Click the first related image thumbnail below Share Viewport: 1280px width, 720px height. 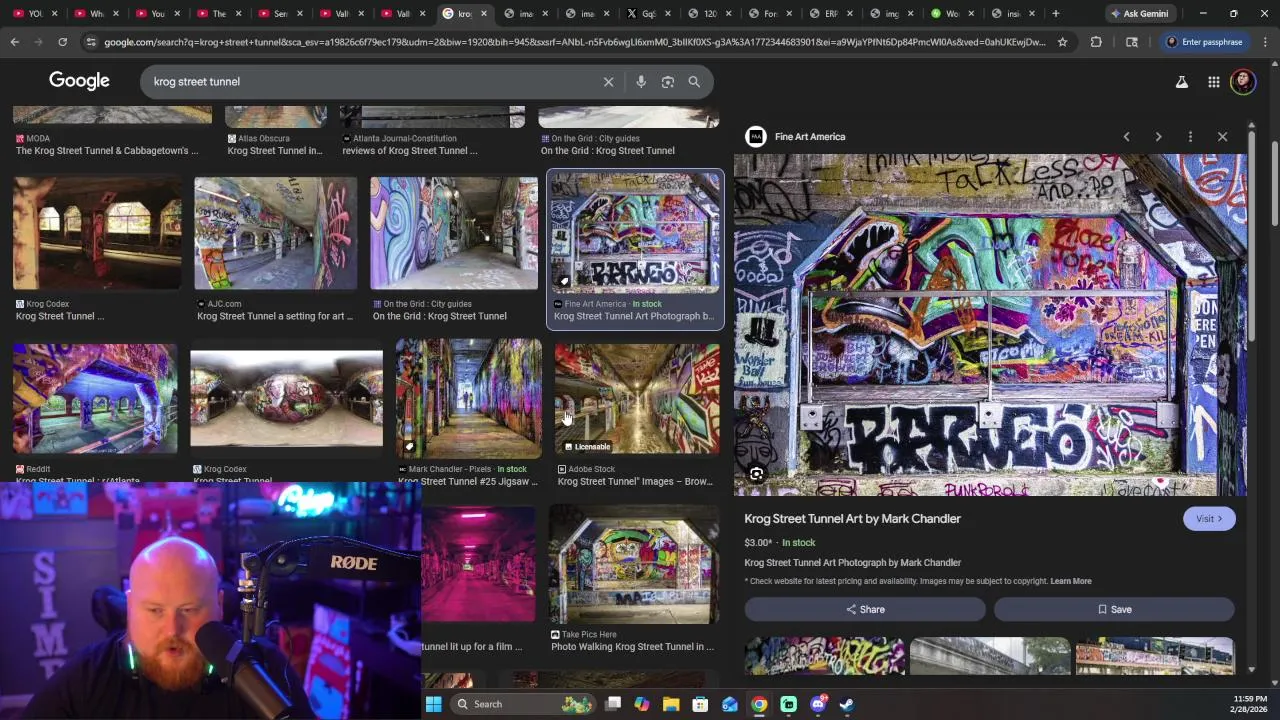coord(824,656)
